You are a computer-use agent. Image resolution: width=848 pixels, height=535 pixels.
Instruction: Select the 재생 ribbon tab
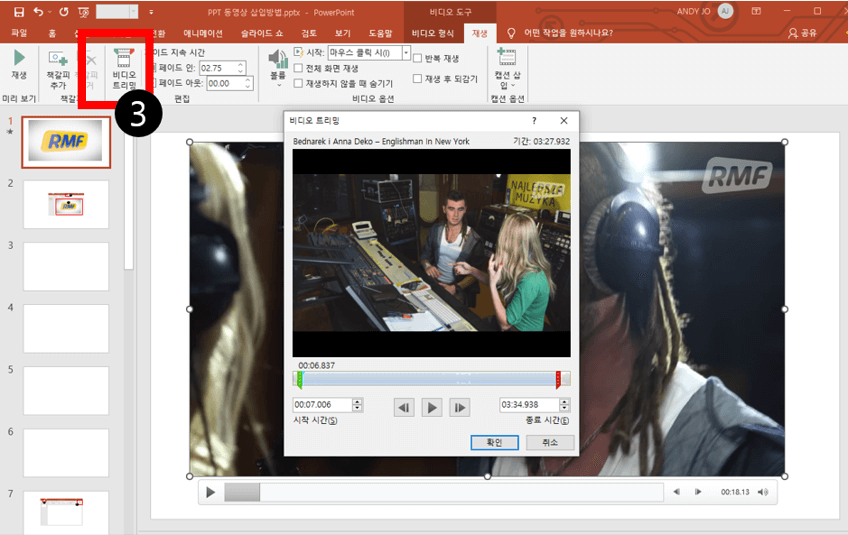tap(480, 33)
